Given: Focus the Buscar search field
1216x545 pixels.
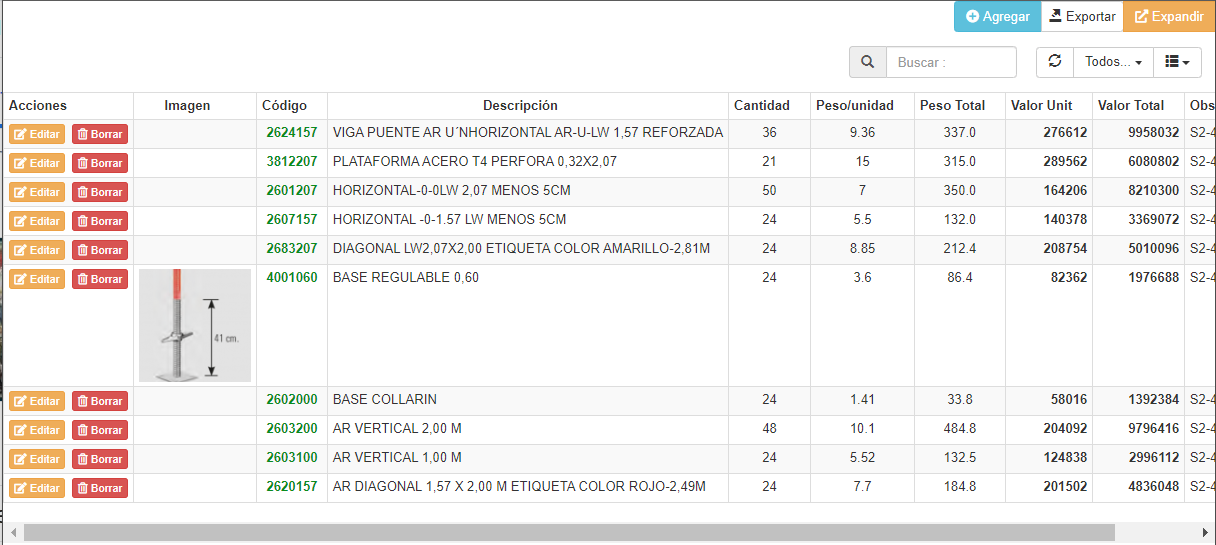Looking at the screenshot, I should click(951, 62).
